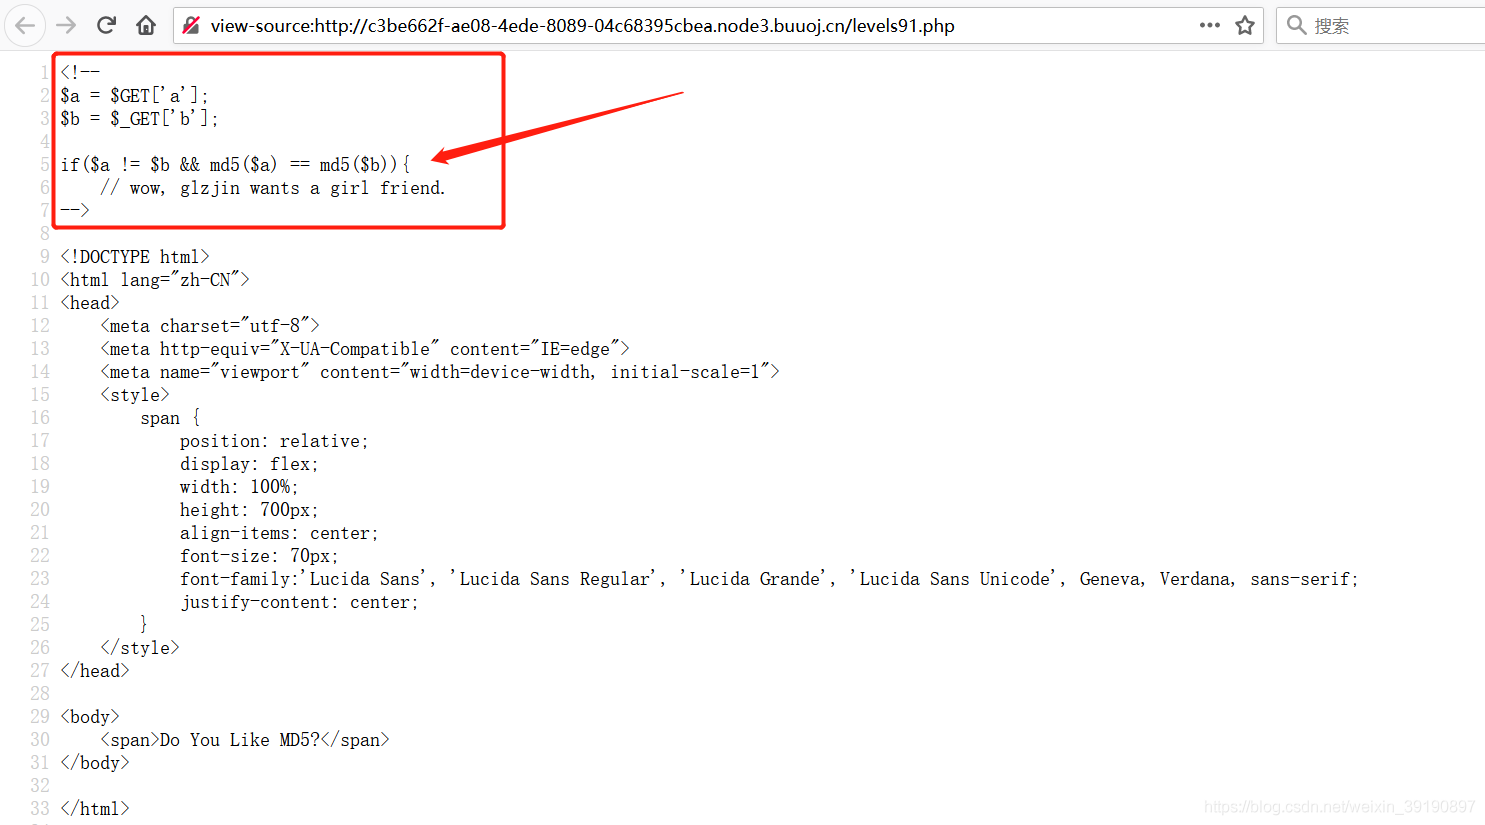Select the X-UA-Compatible meta line

coord(365,349)
